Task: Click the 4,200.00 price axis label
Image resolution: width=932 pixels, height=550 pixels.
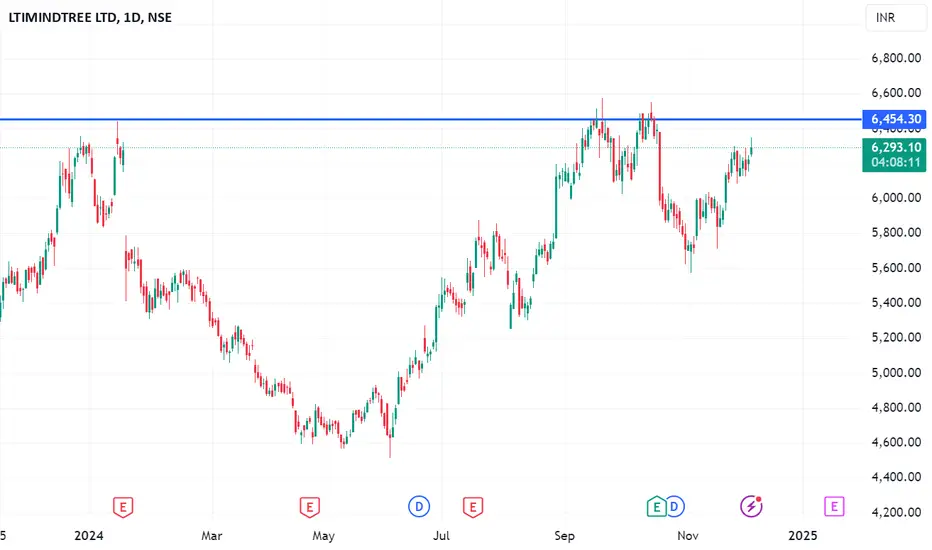Action: 896,513
